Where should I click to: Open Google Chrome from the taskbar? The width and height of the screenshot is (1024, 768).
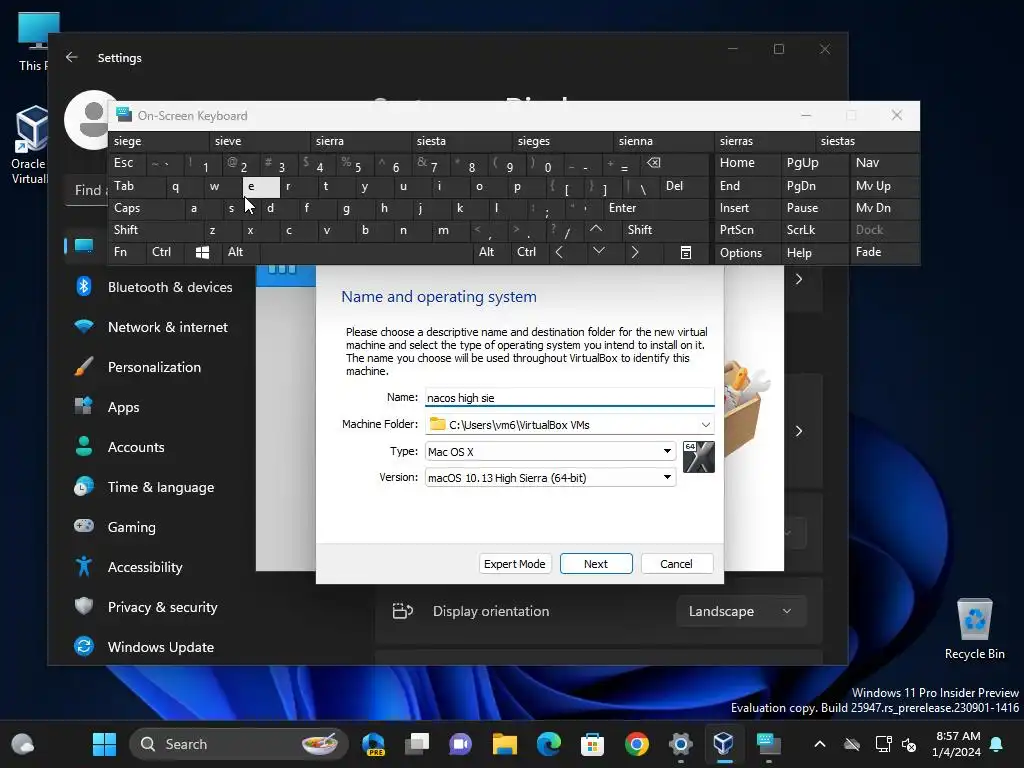coord(637,744)
